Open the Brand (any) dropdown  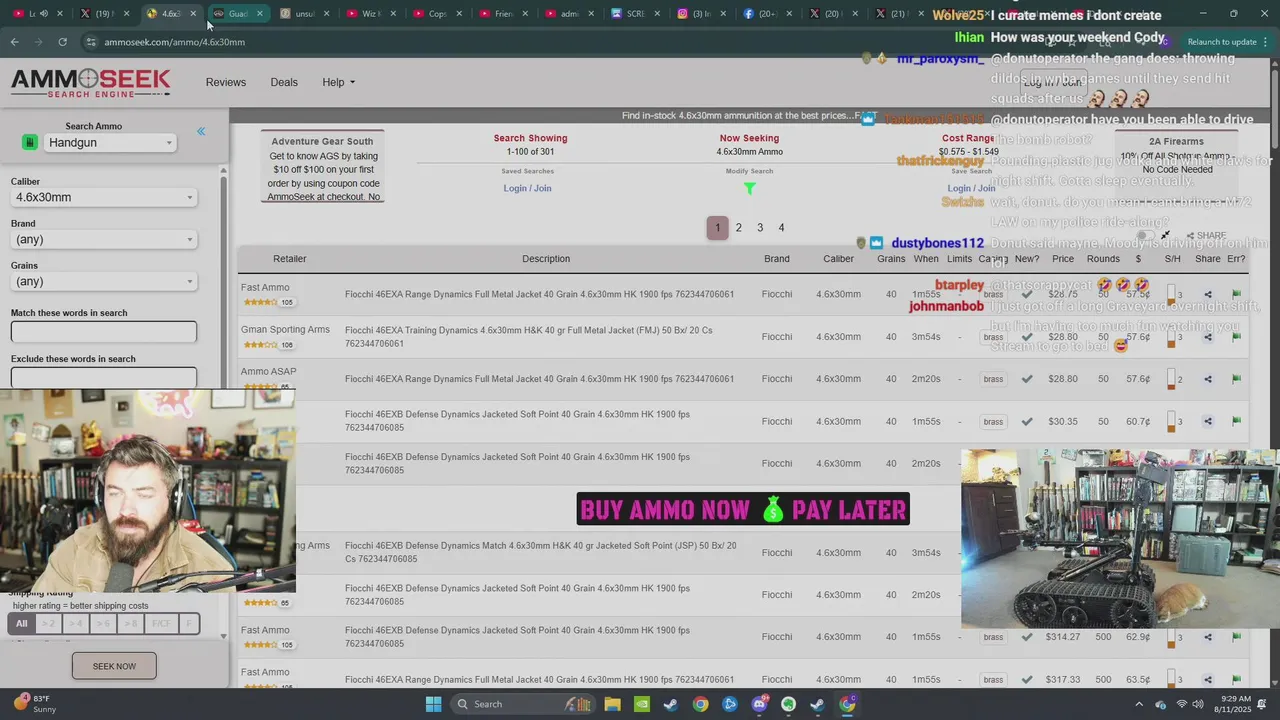tap(104, 239)
